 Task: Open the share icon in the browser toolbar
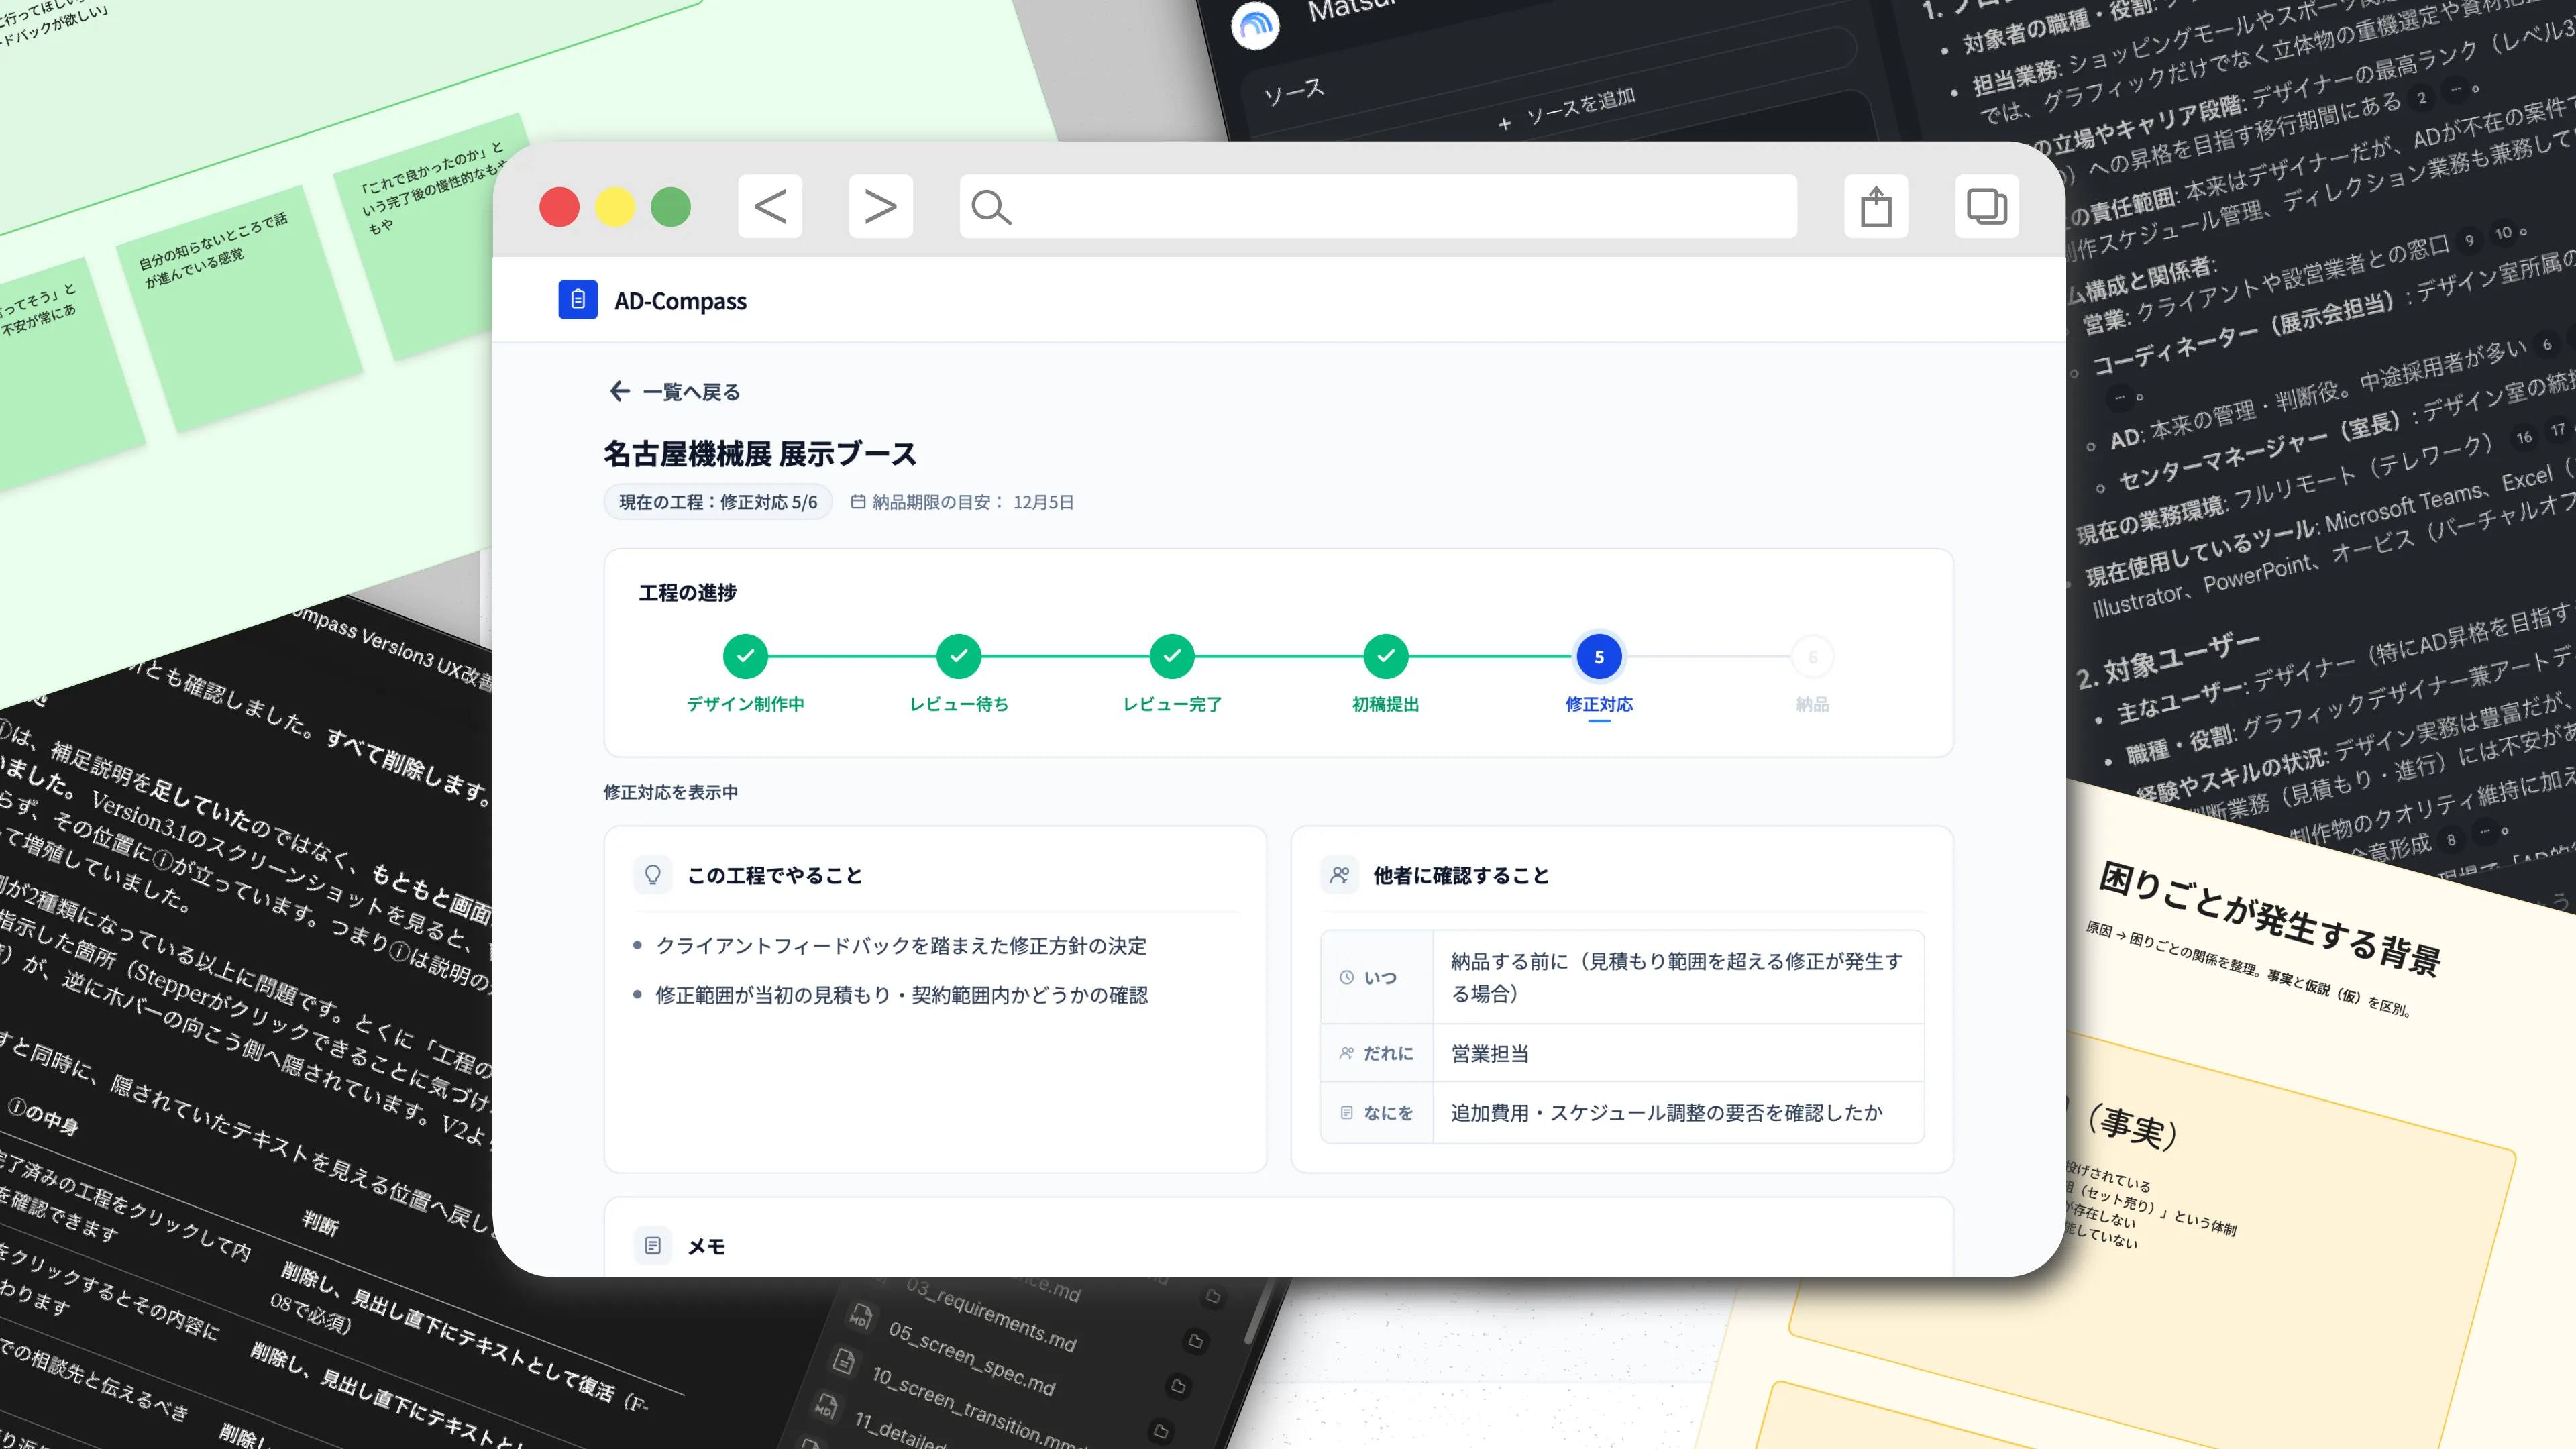pos(1876,207)
